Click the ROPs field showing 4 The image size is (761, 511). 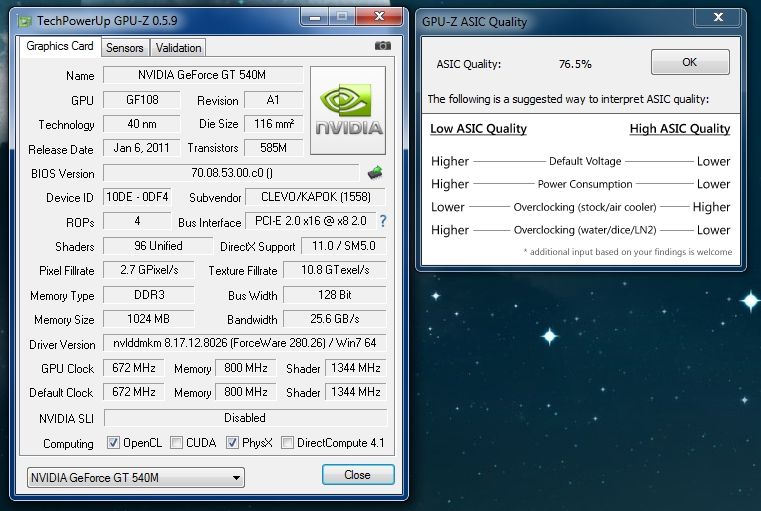(137, 221)
